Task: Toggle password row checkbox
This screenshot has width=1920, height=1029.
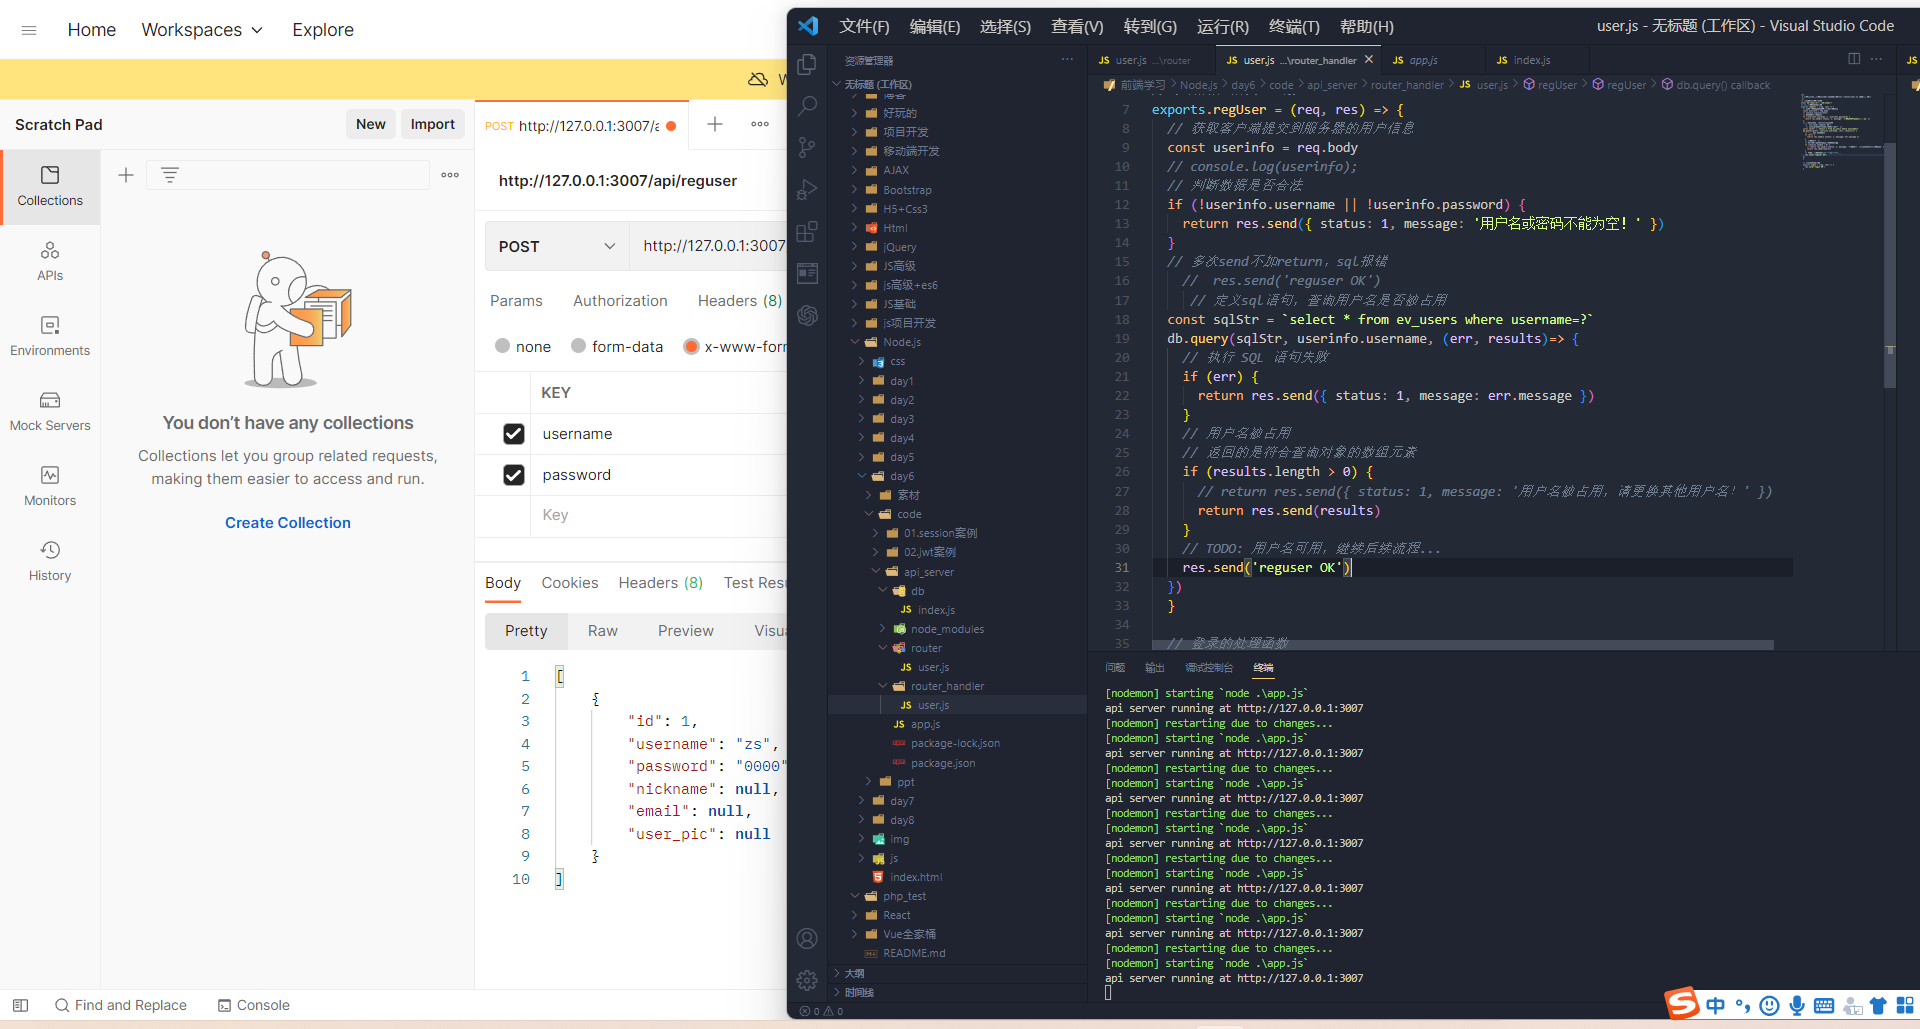Action: pyautogui.click(x=514, y=475)
